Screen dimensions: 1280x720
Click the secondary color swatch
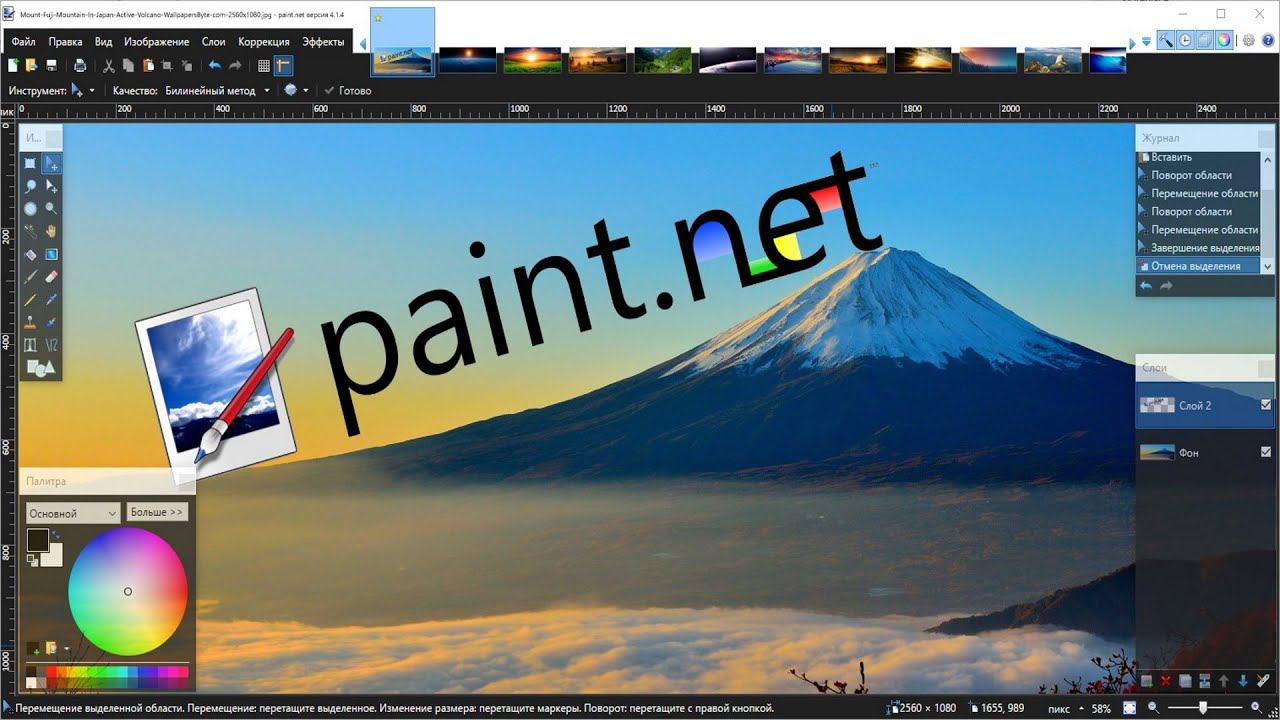pyautogui.click(x=54, y=556)
